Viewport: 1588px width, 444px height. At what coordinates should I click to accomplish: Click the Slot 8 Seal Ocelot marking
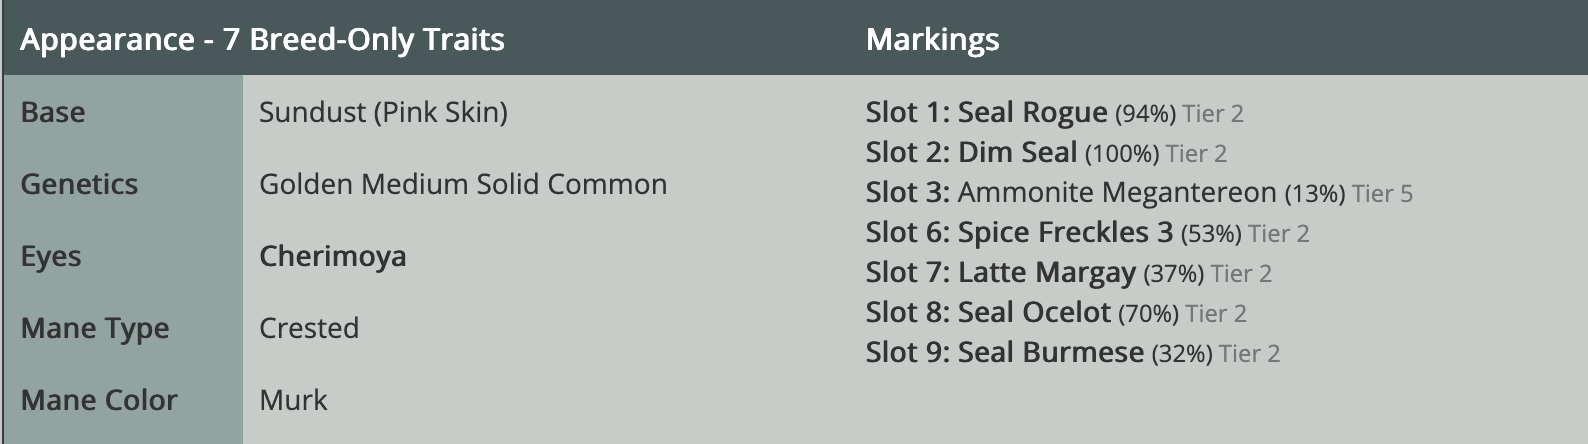[1034, 313]
